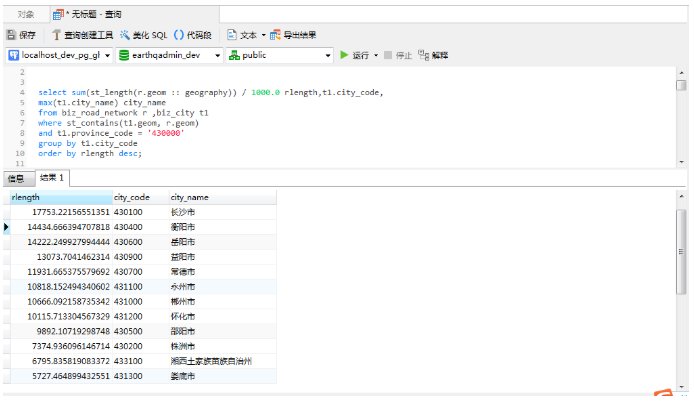Screen dimensions: 694x402
Task: Run the query with the green play icon
Action: tap(344, 55)
